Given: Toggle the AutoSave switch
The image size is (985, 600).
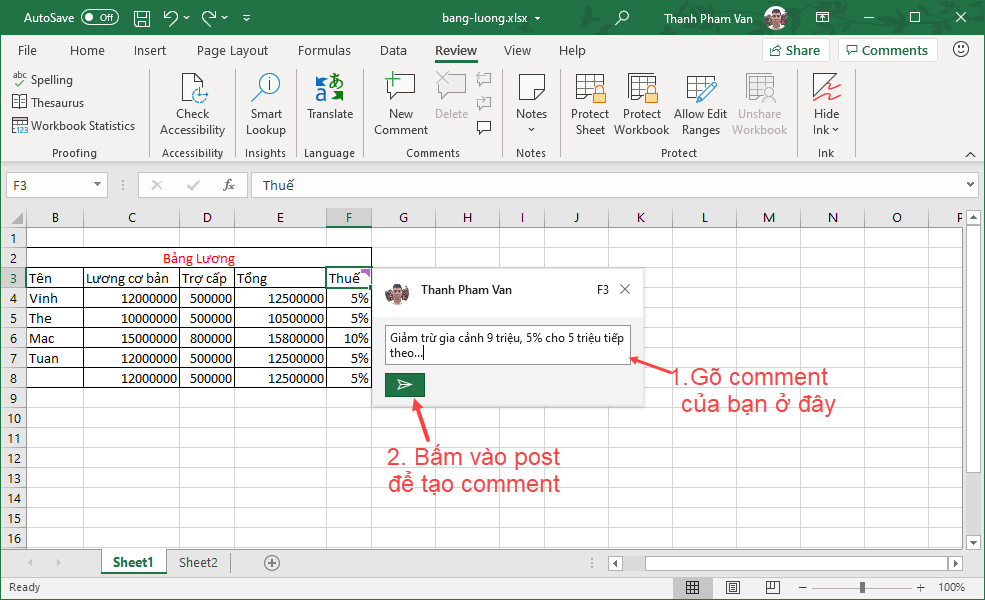Looking at the screenshot, I should pyautogui.click(x=101, y=18).
